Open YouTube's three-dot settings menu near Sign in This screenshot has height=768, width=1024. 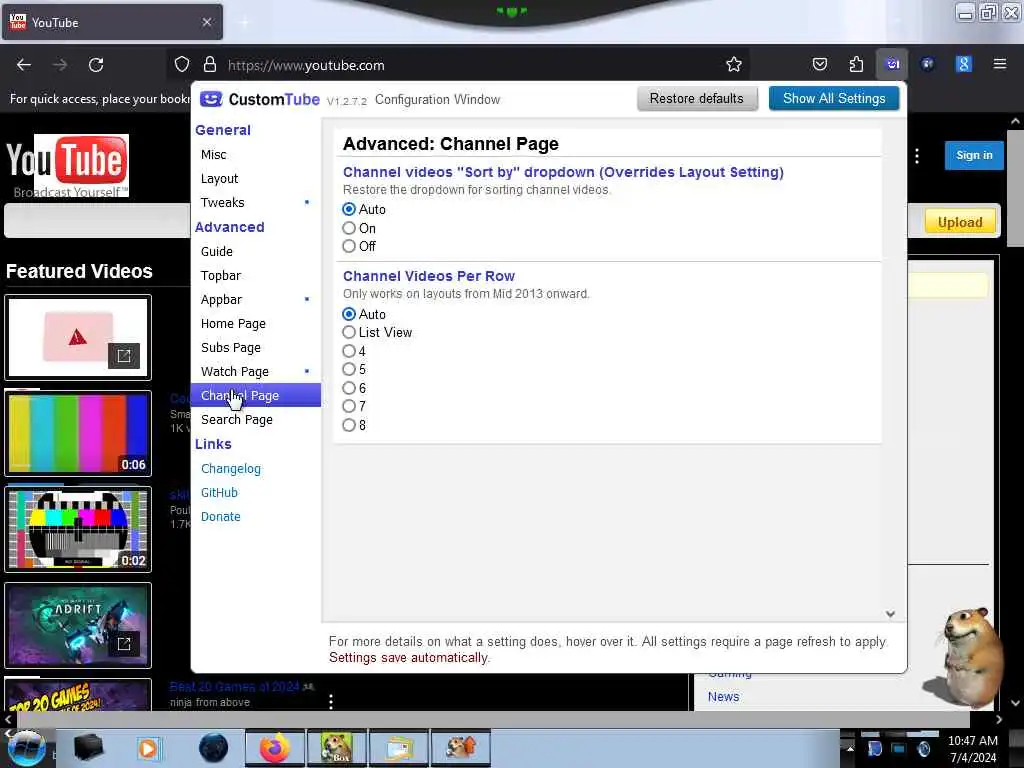[x=917, y=156]
